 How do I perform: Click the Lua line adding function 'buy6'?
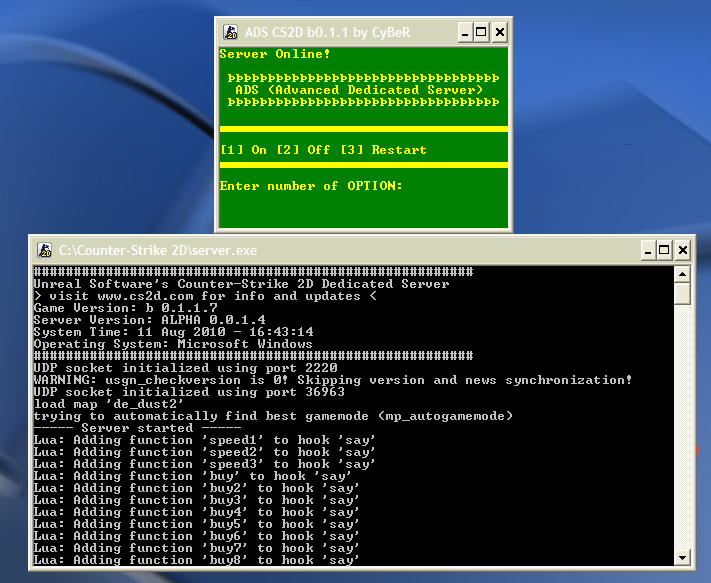tap(197, 536)
